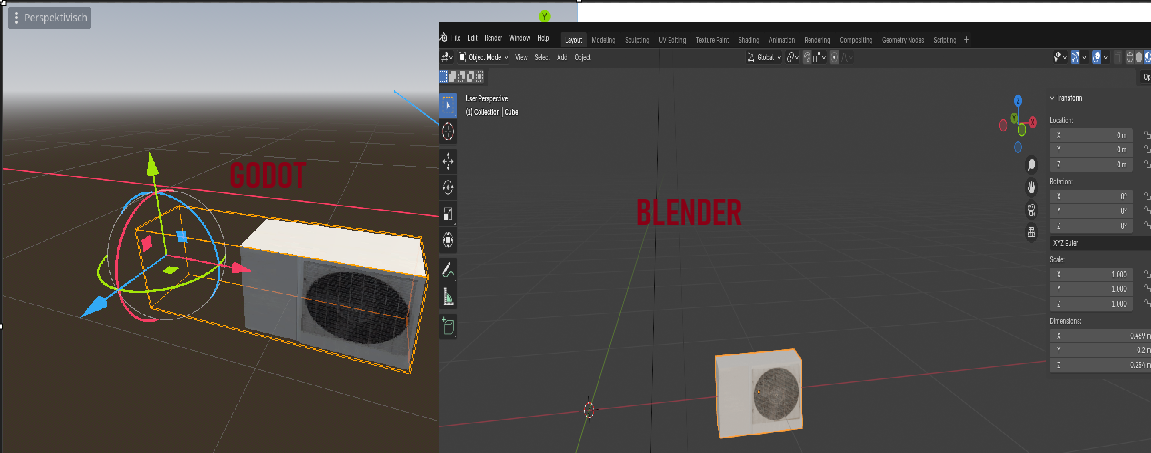Viewport: 1151px width, 453px height.
Task: Toggle X-ray button in Blender header
Action: [1118, 57]
